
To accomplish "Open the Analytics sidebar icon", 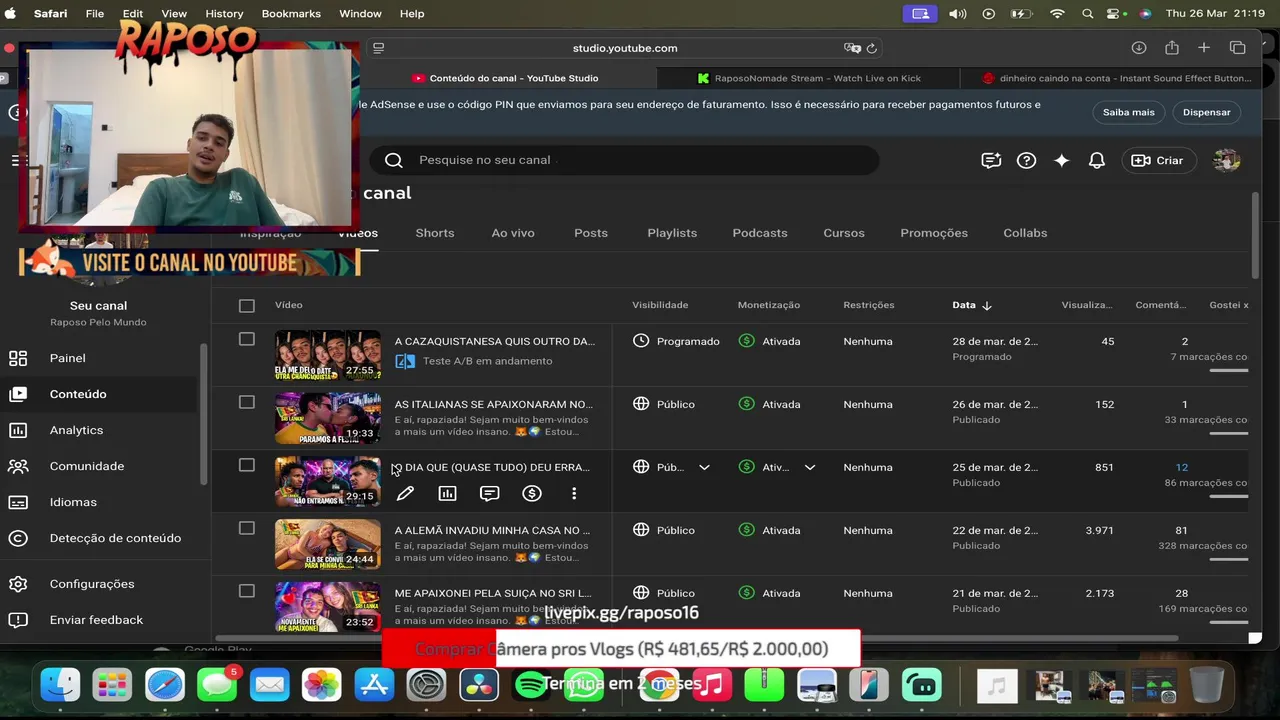I will (x=18, y=430).
